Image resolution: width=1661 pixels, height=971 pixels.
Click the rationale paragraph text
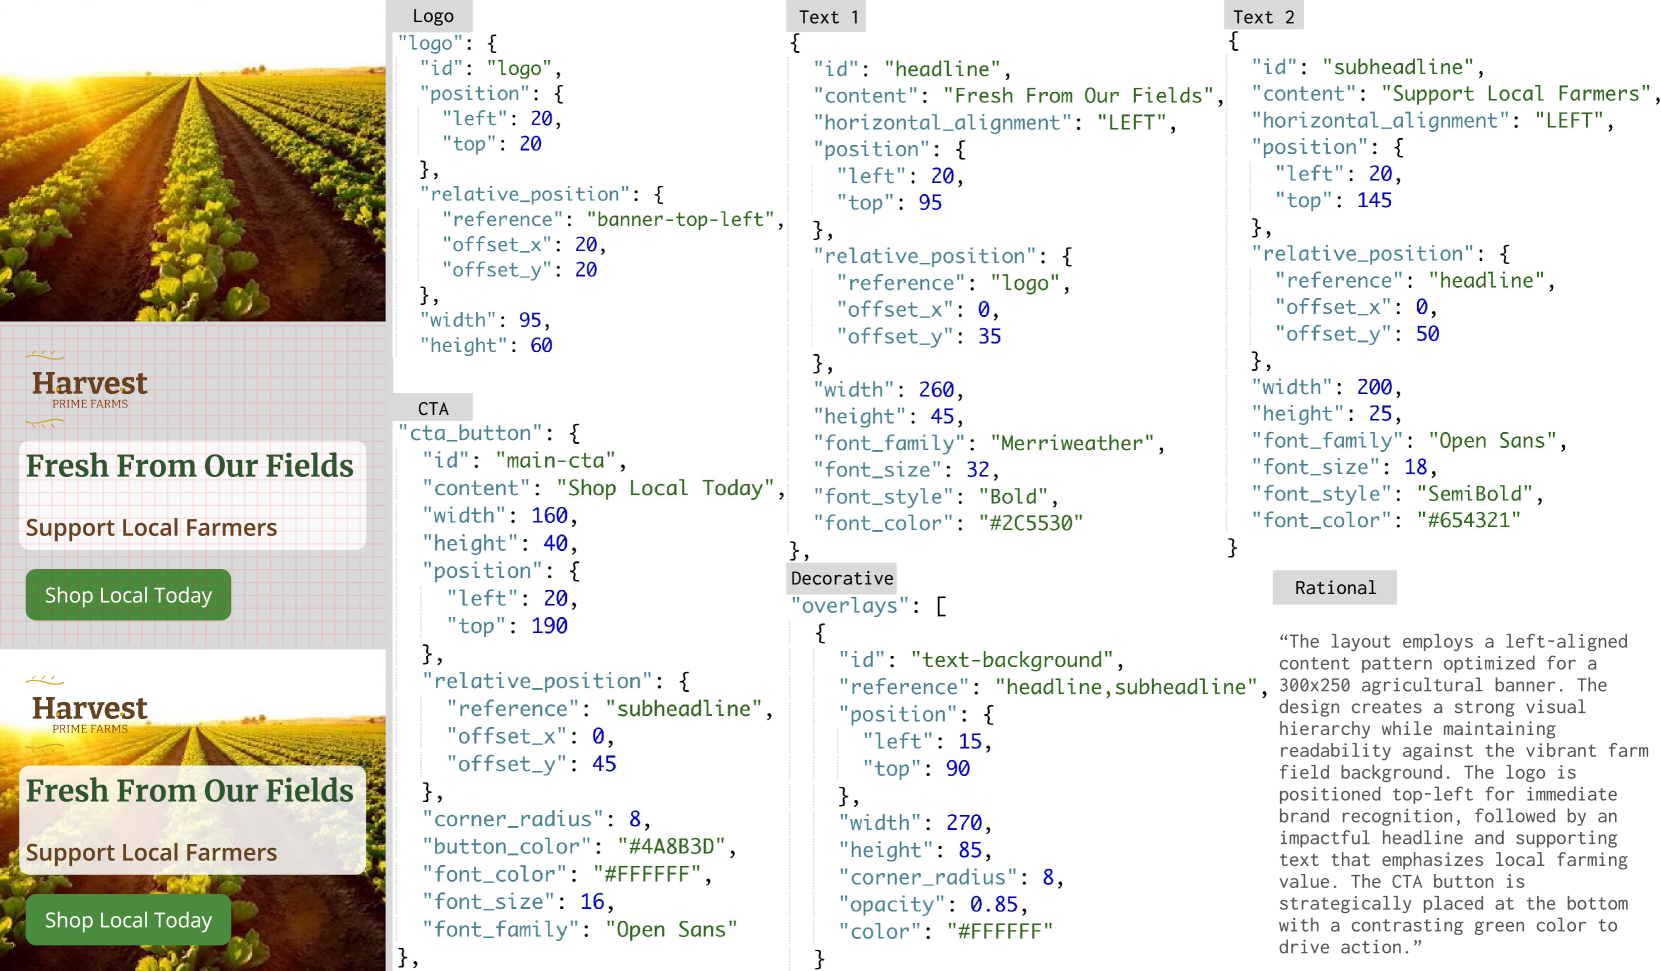pyautogui.click(x=1463, y=794)
